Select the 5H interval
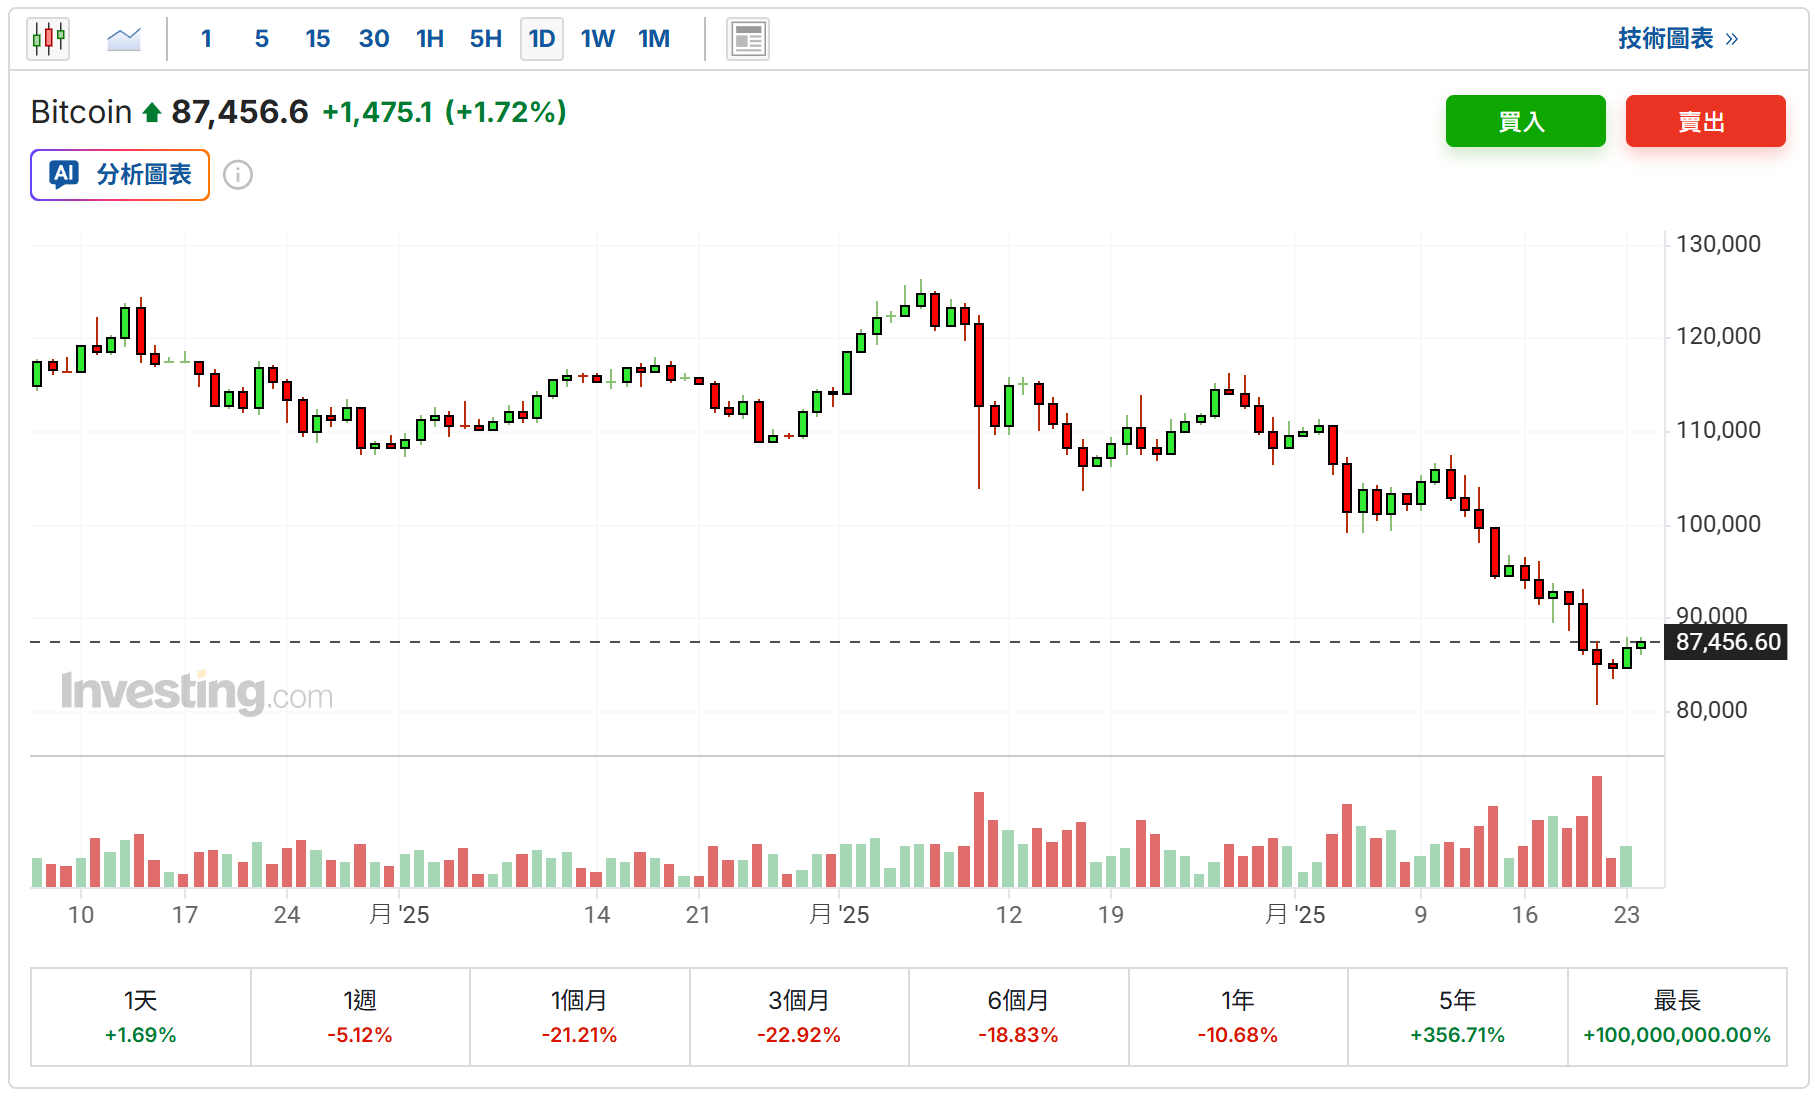This screenshot has width=1818, height=1098. tap(486, 39)
